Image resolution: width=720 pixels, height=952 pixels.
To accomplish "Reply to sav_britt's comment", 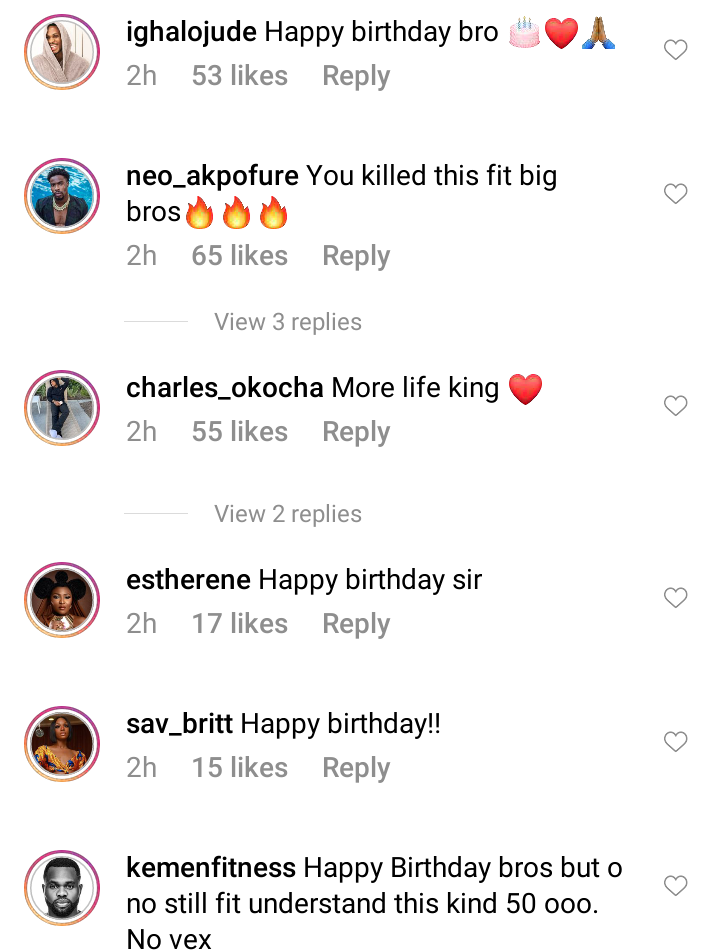I will pos(355,768).
